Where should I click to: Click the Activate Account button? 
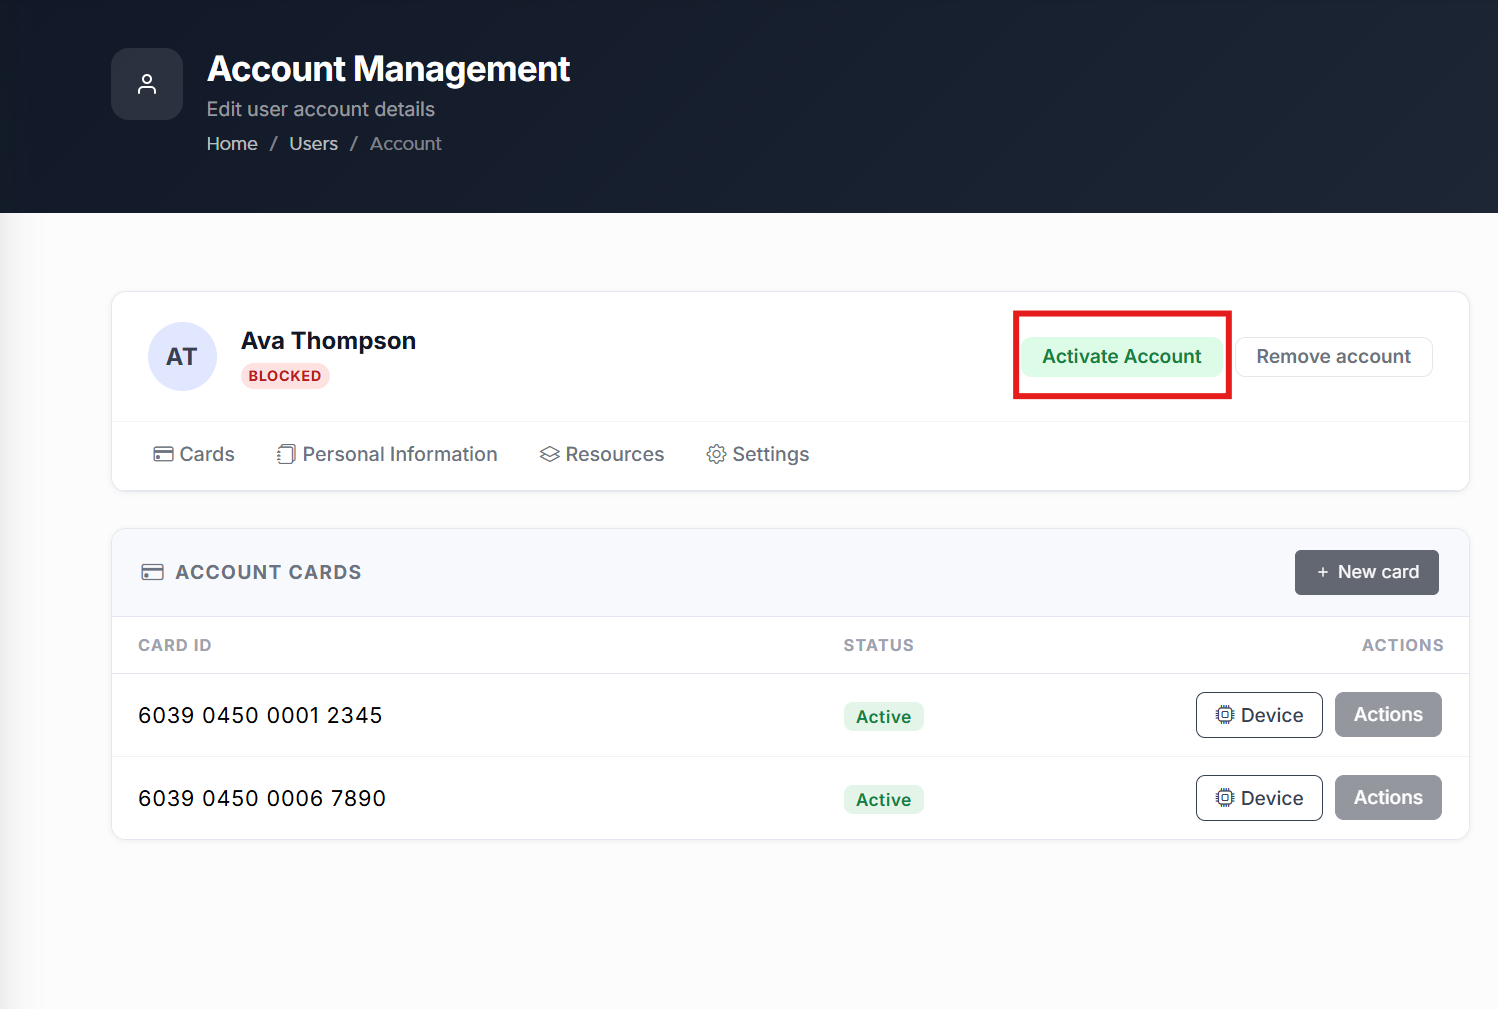coord(1122,356)
